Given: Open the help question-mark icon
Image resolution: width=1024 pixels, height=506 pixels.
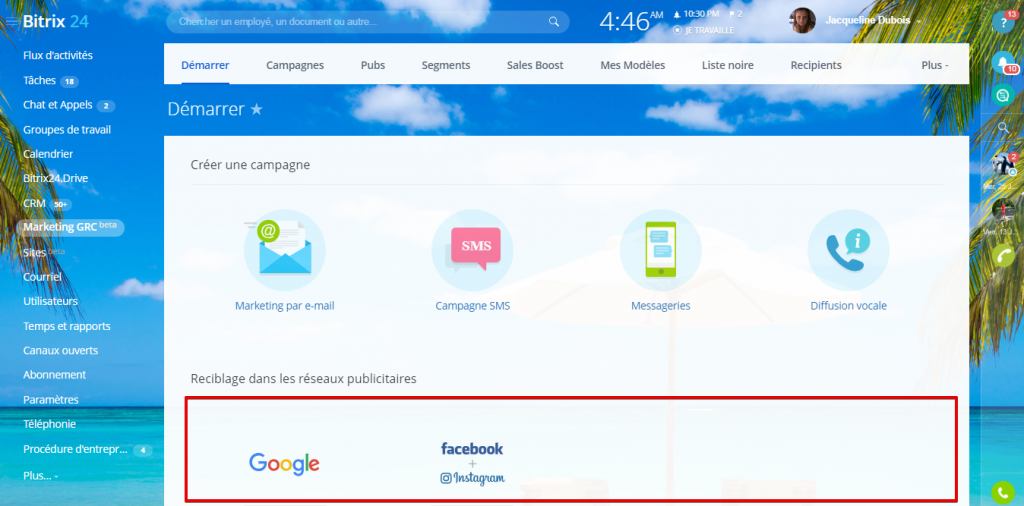Looking at the screenshot, I should click(1003, 22).
